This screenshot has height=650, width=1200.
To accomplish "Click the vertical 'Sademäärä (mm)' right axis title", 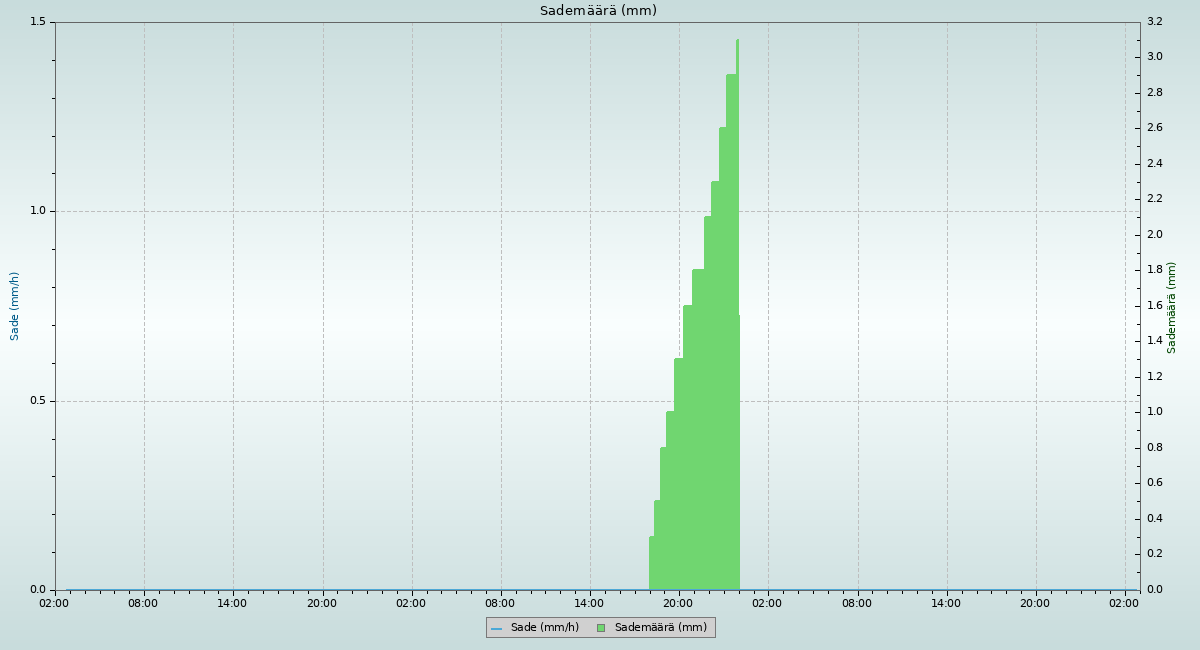I will coord(1172,307).
